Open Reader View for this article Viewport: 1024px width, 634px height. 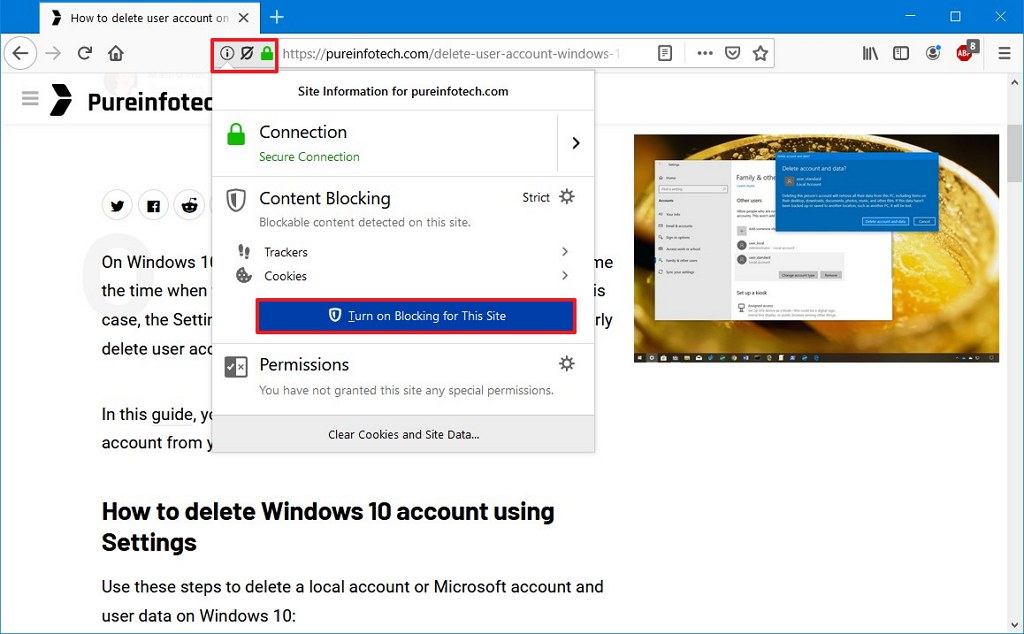[x=665, y=53]
